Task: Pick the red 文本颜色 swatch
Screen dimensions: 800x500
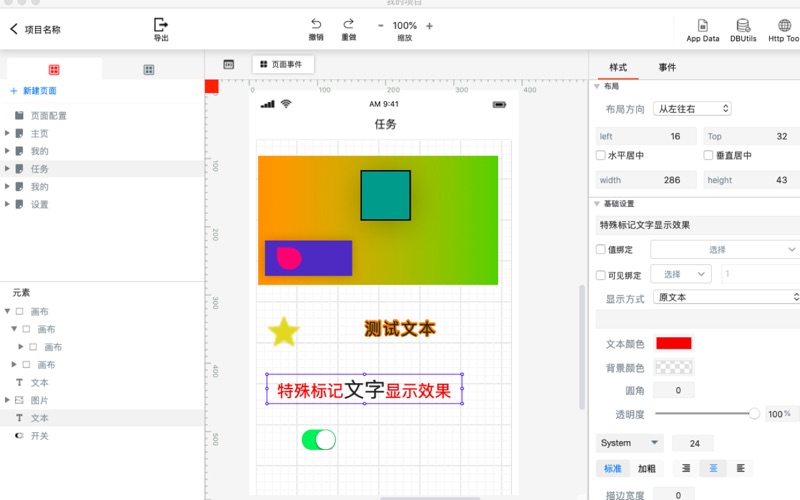Action: (673, 343)
